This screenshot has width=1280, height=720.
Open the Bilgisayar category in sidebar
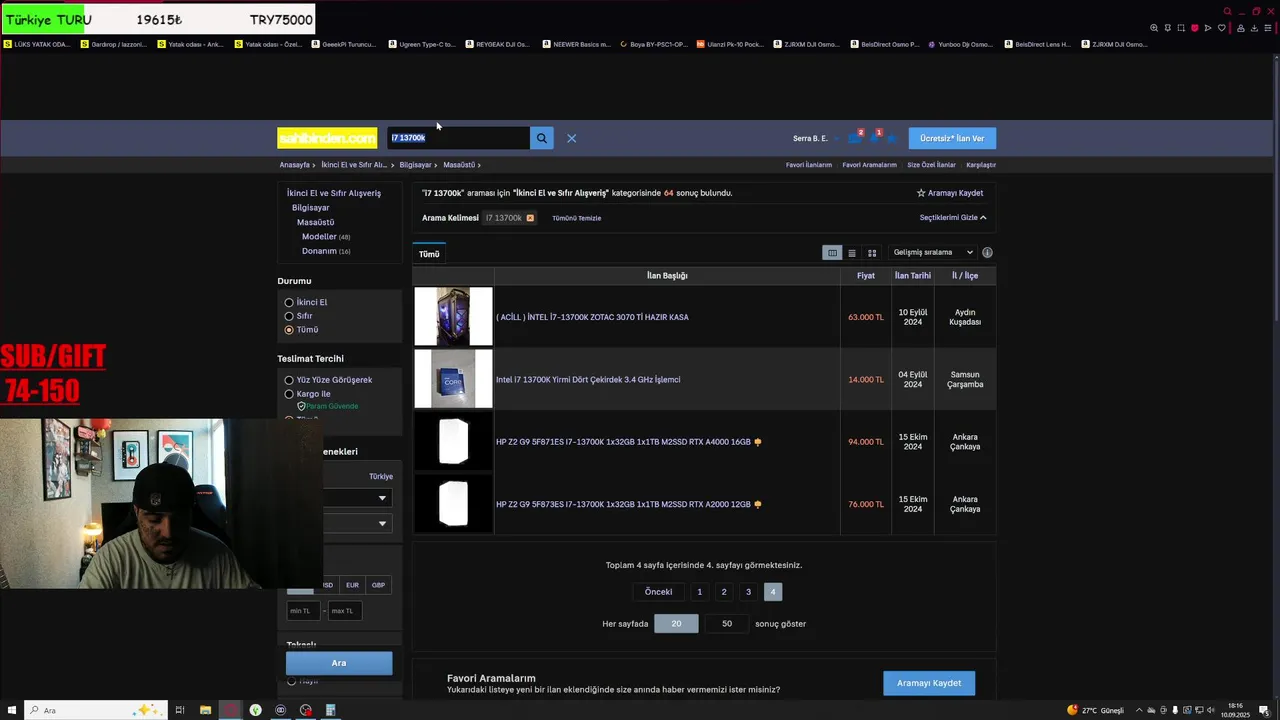310,208
